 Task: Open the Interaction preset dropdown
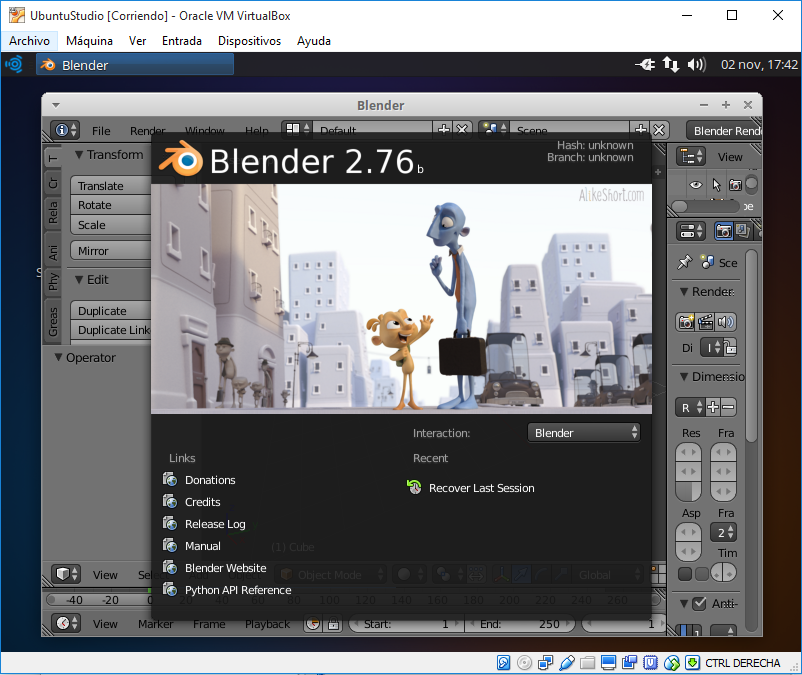click(584, 433)
